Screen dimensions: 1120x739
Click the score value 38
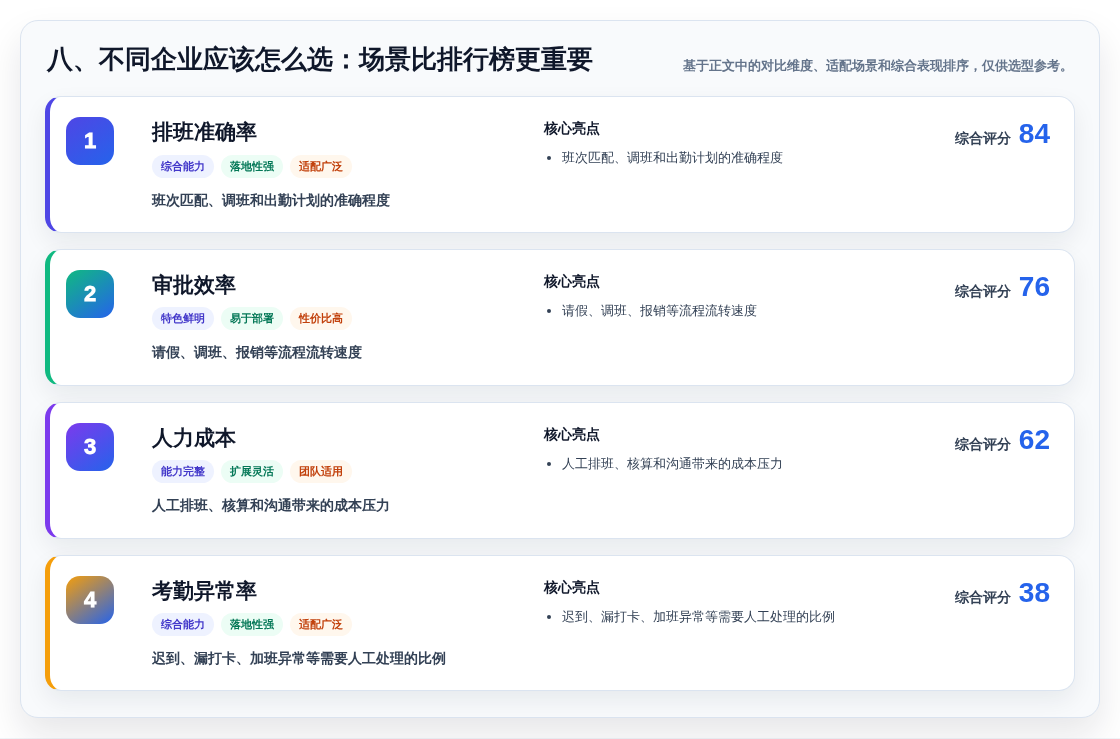pos(1034,593)
